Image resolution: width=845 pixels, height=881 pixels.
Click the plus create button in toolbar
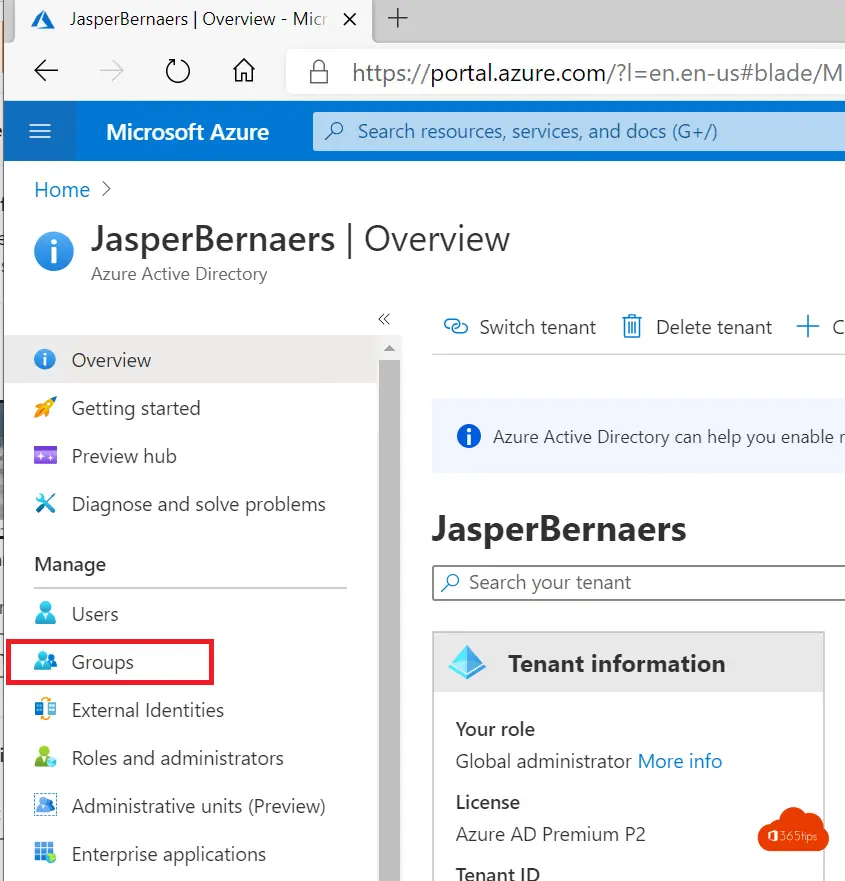click(x=808, y=326)
